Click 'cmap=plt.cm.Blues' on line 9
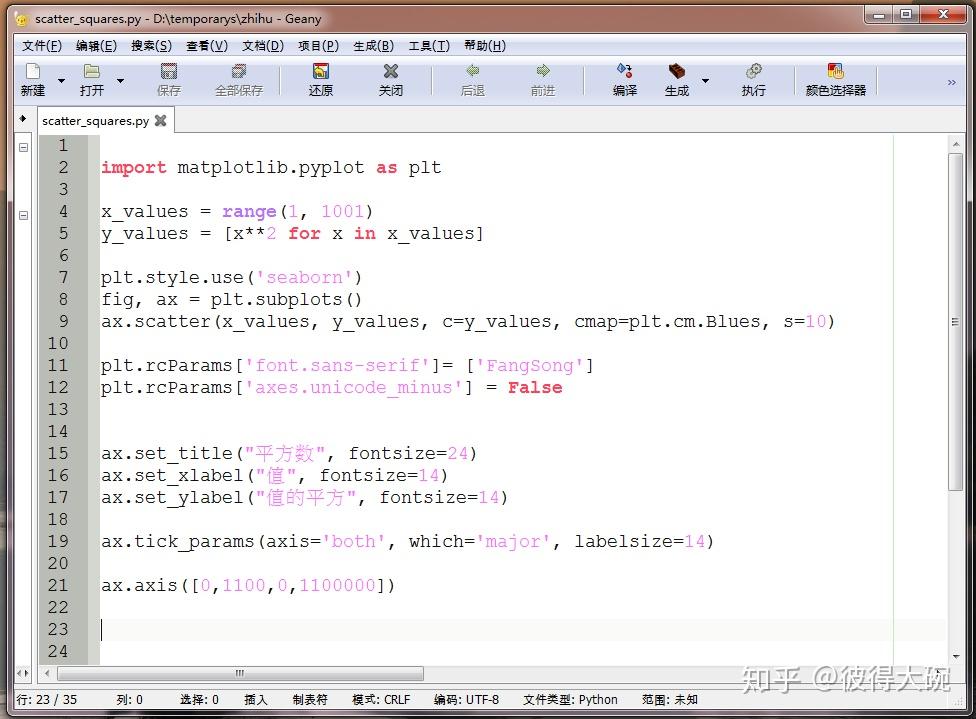The height and width of the screenshot is (719, 976). (x=667, y=322)
